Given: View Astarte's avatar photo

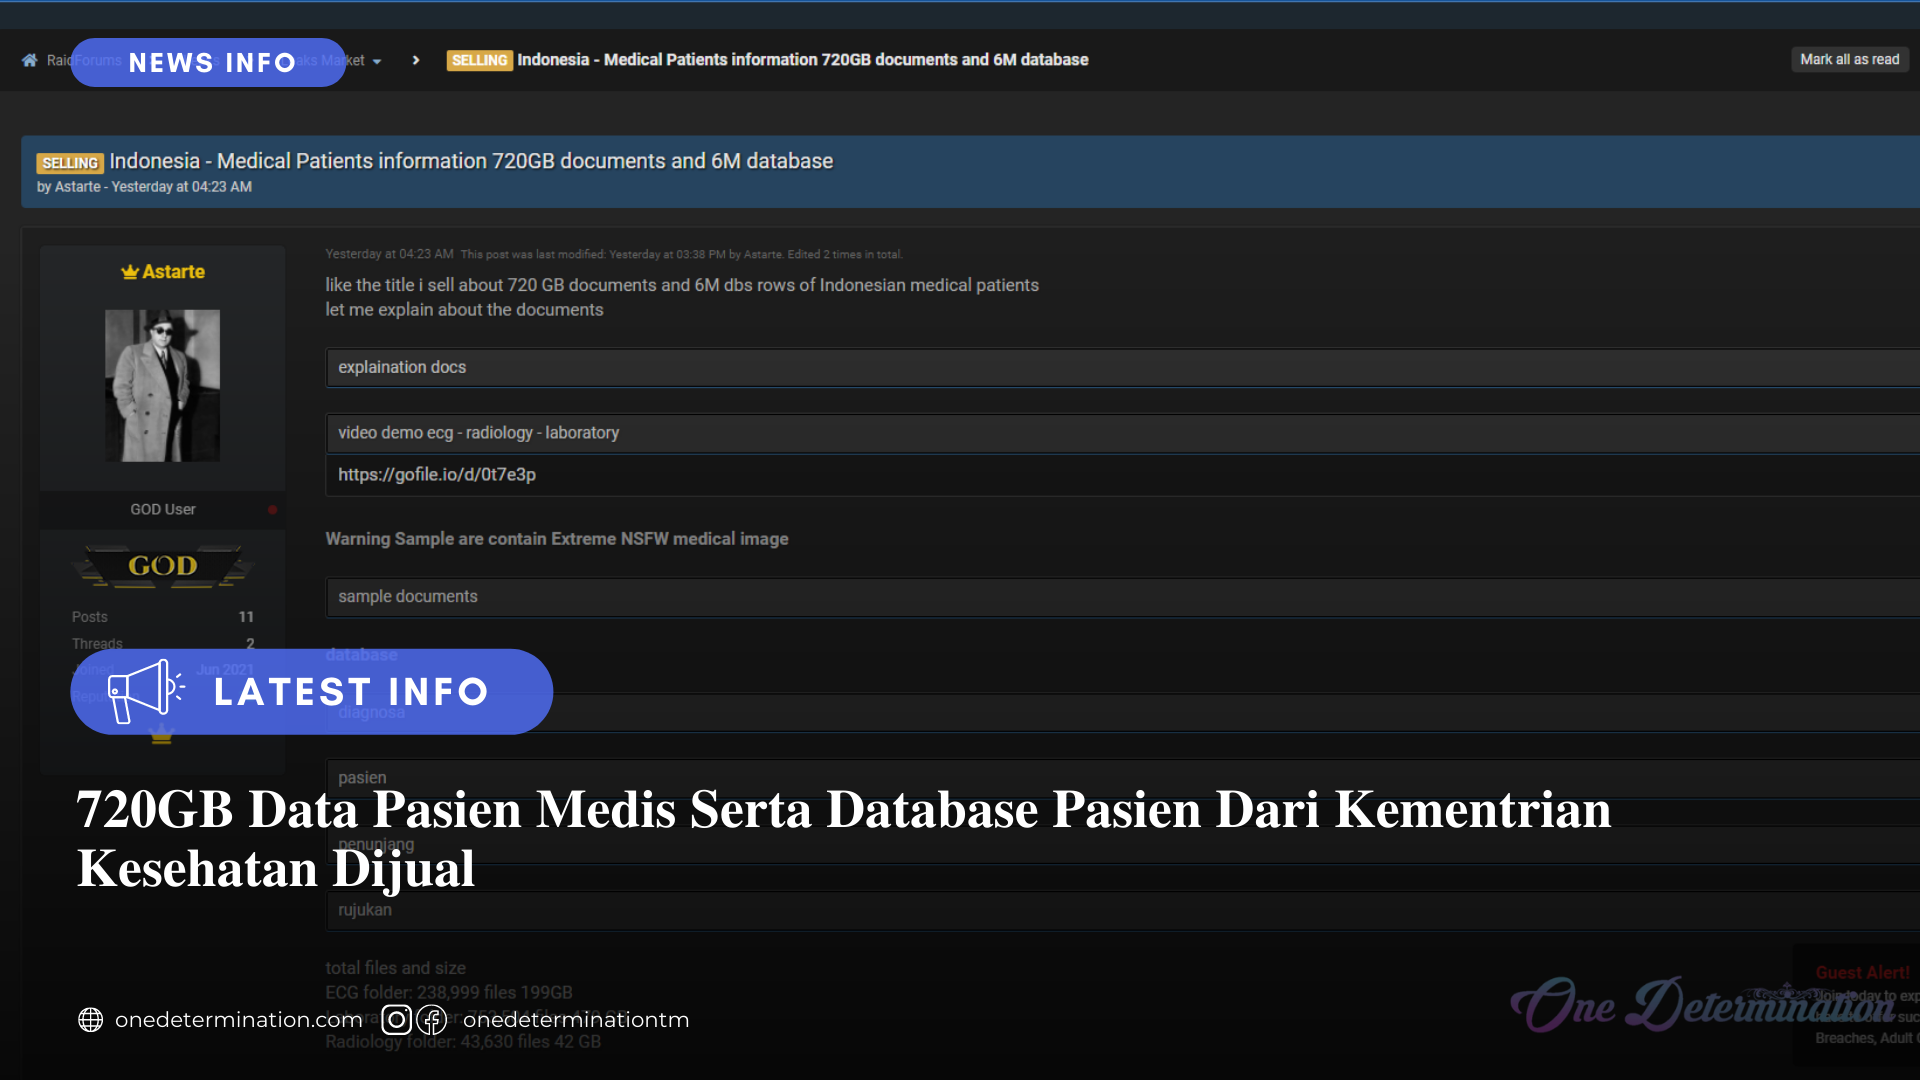Looking at the screenshot, I should click(x=162, y=385).
